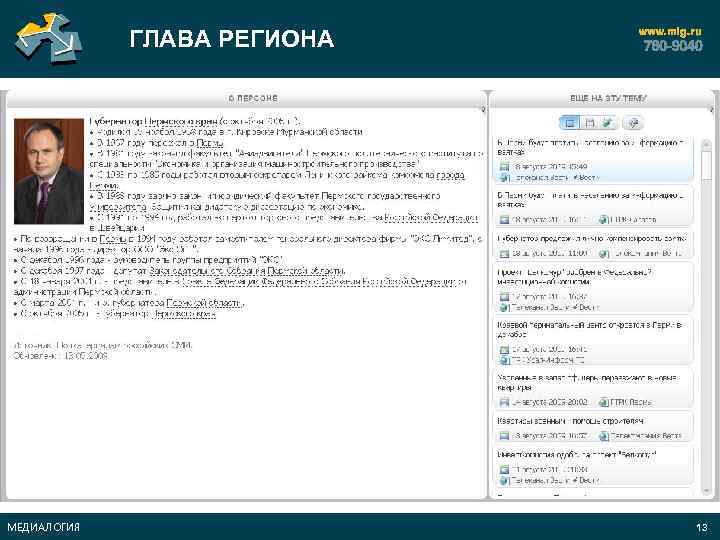Collapse the 'О персоне' panel via corner arrow
Viewport: 720px width, 540px height.
click(x=483, y=109)
